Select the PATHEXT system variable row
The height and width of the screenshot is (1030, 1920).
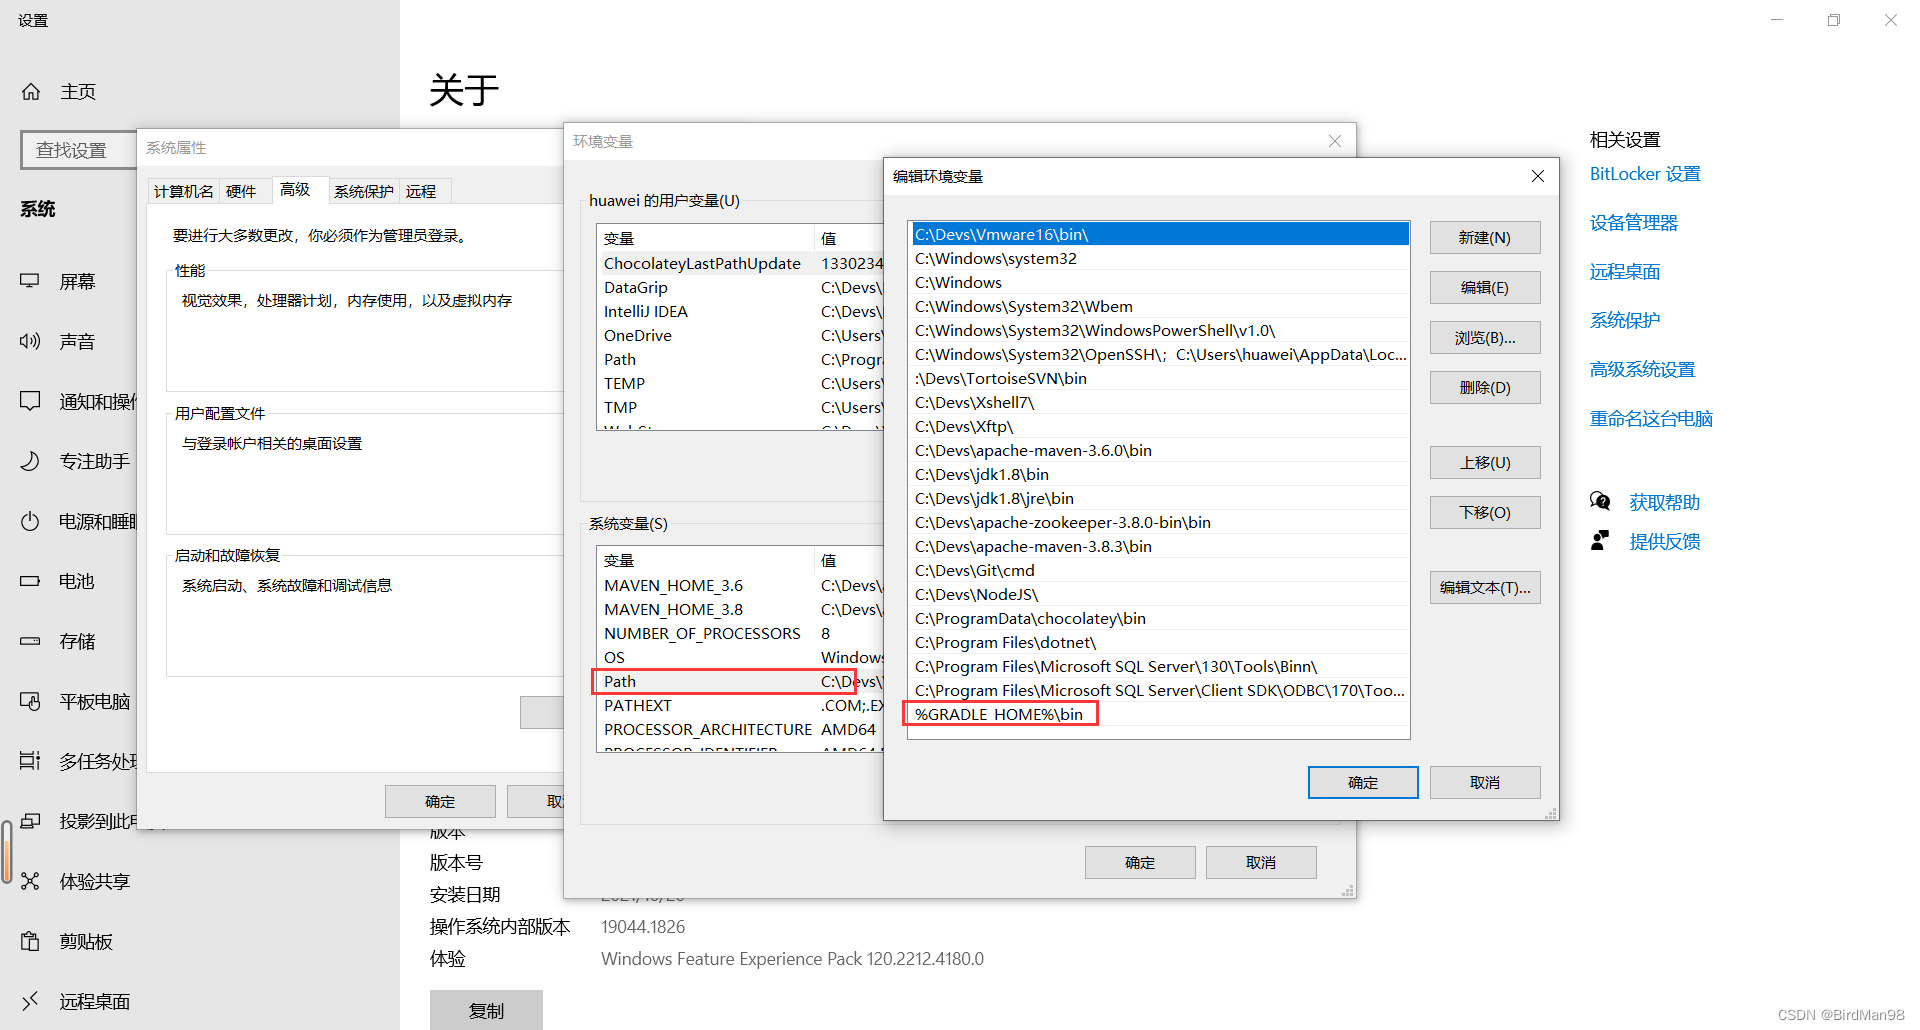(740, 705)
